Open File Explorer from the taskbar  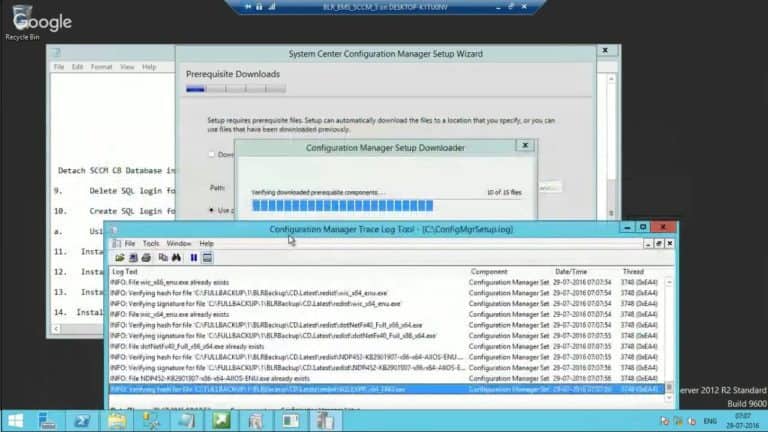tap(117, 421)
